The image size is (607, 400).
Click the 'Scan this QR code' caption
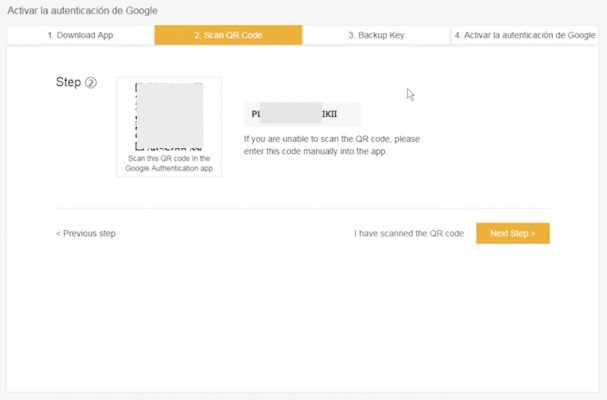click(x=169, y=159)
